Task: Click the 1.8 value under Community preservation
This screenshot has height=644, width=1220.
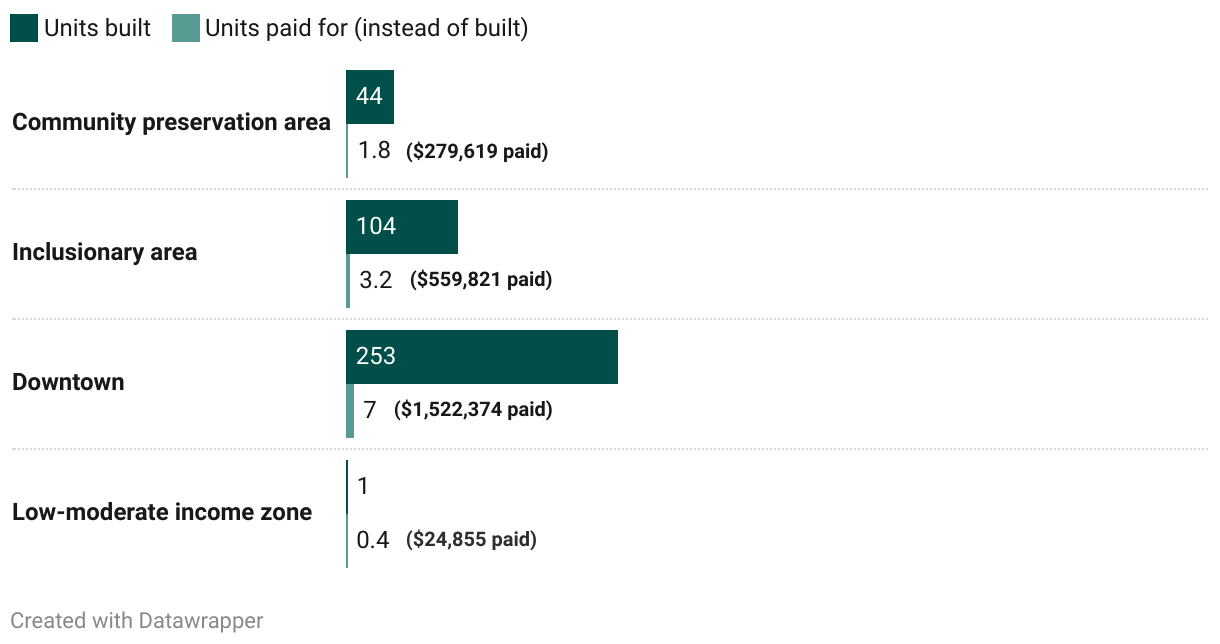Action: [x=374, y=151]
